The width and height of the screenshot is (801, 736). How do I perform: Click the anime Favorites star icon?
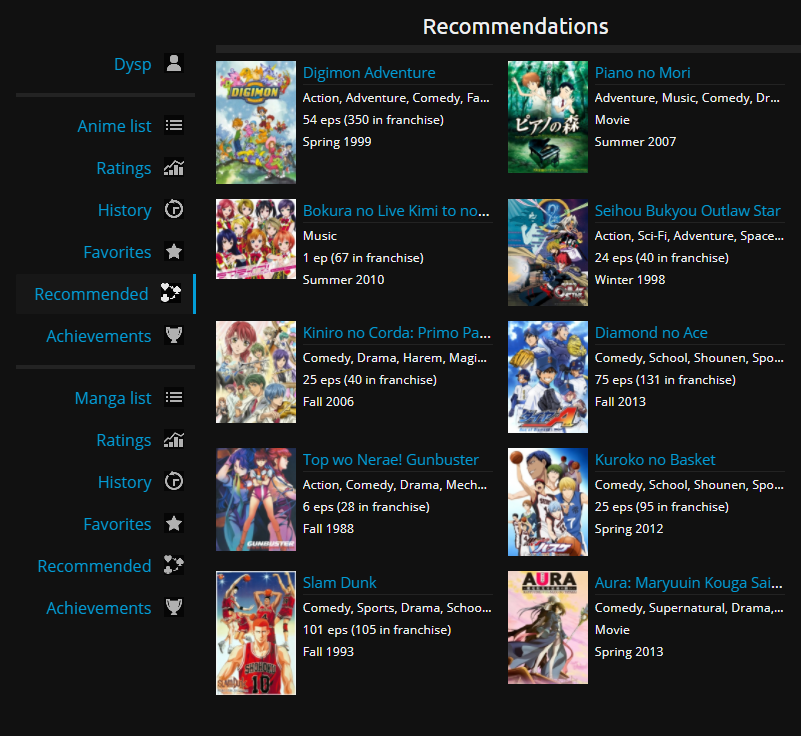click(174, 251)
